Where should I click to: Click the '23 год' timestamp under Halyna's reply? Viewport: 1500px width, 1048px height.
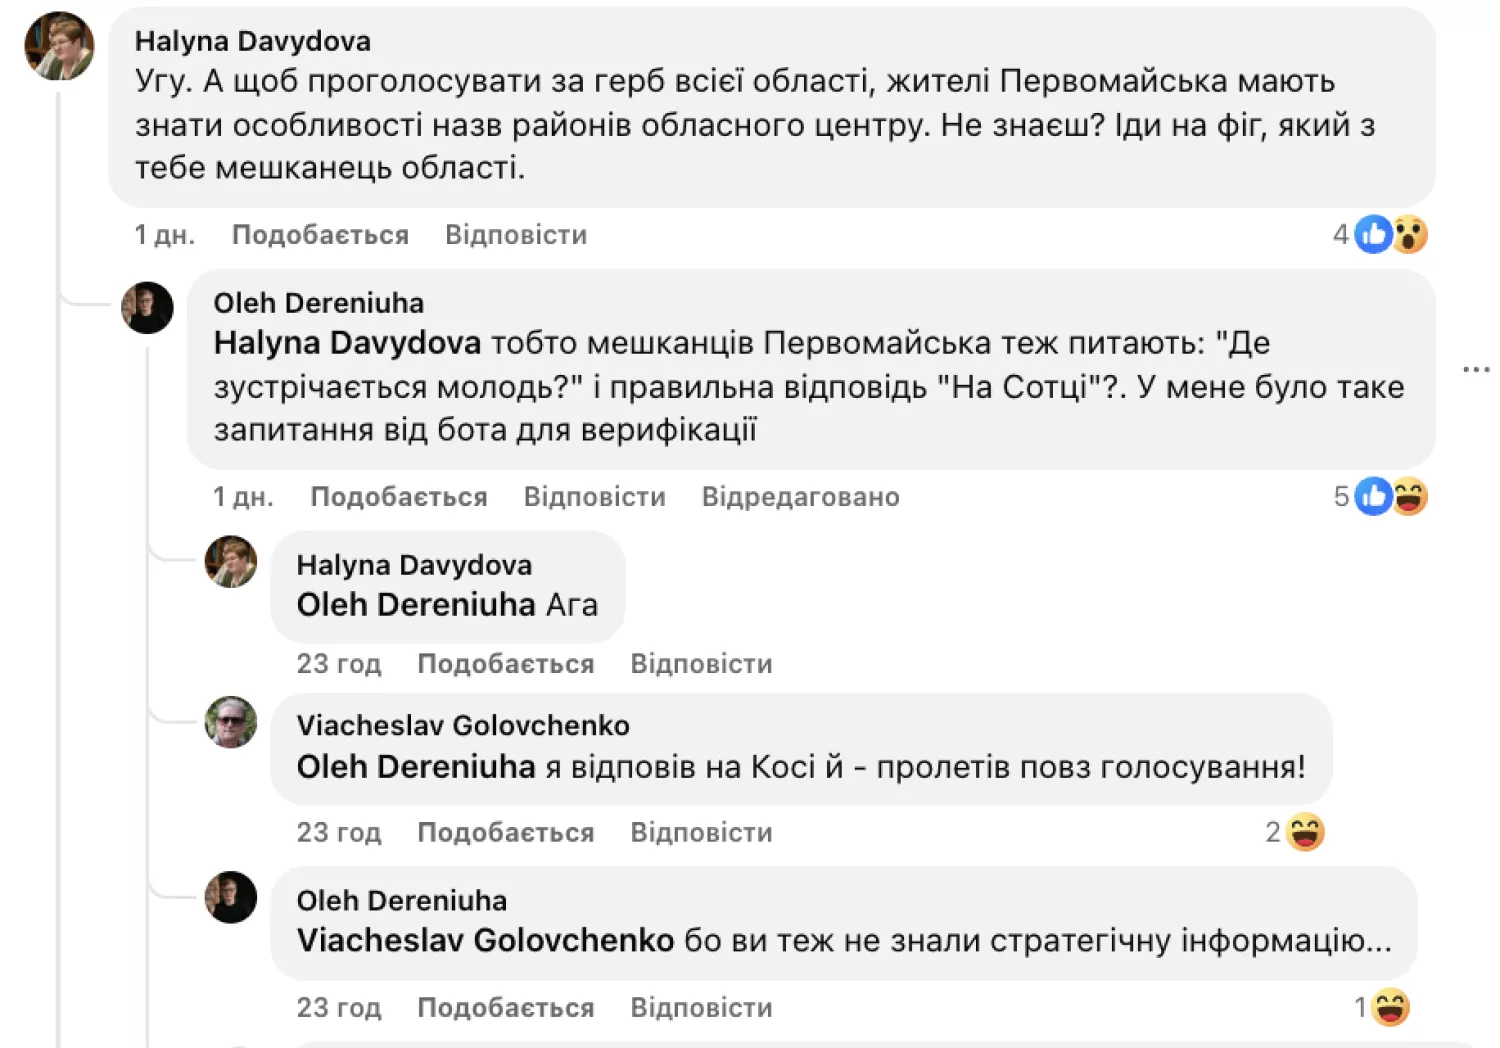[339, 663]
